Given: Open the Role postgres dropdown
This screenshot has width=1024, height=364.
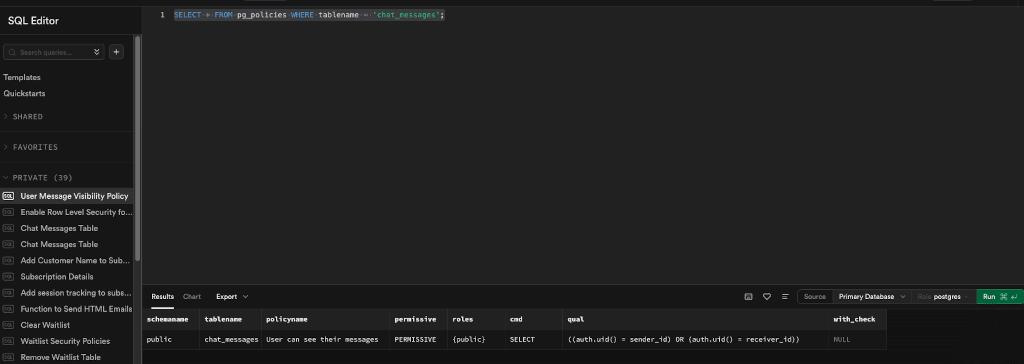Looking at the screenshot, I should pyautogui.click(x=943, y=297).
